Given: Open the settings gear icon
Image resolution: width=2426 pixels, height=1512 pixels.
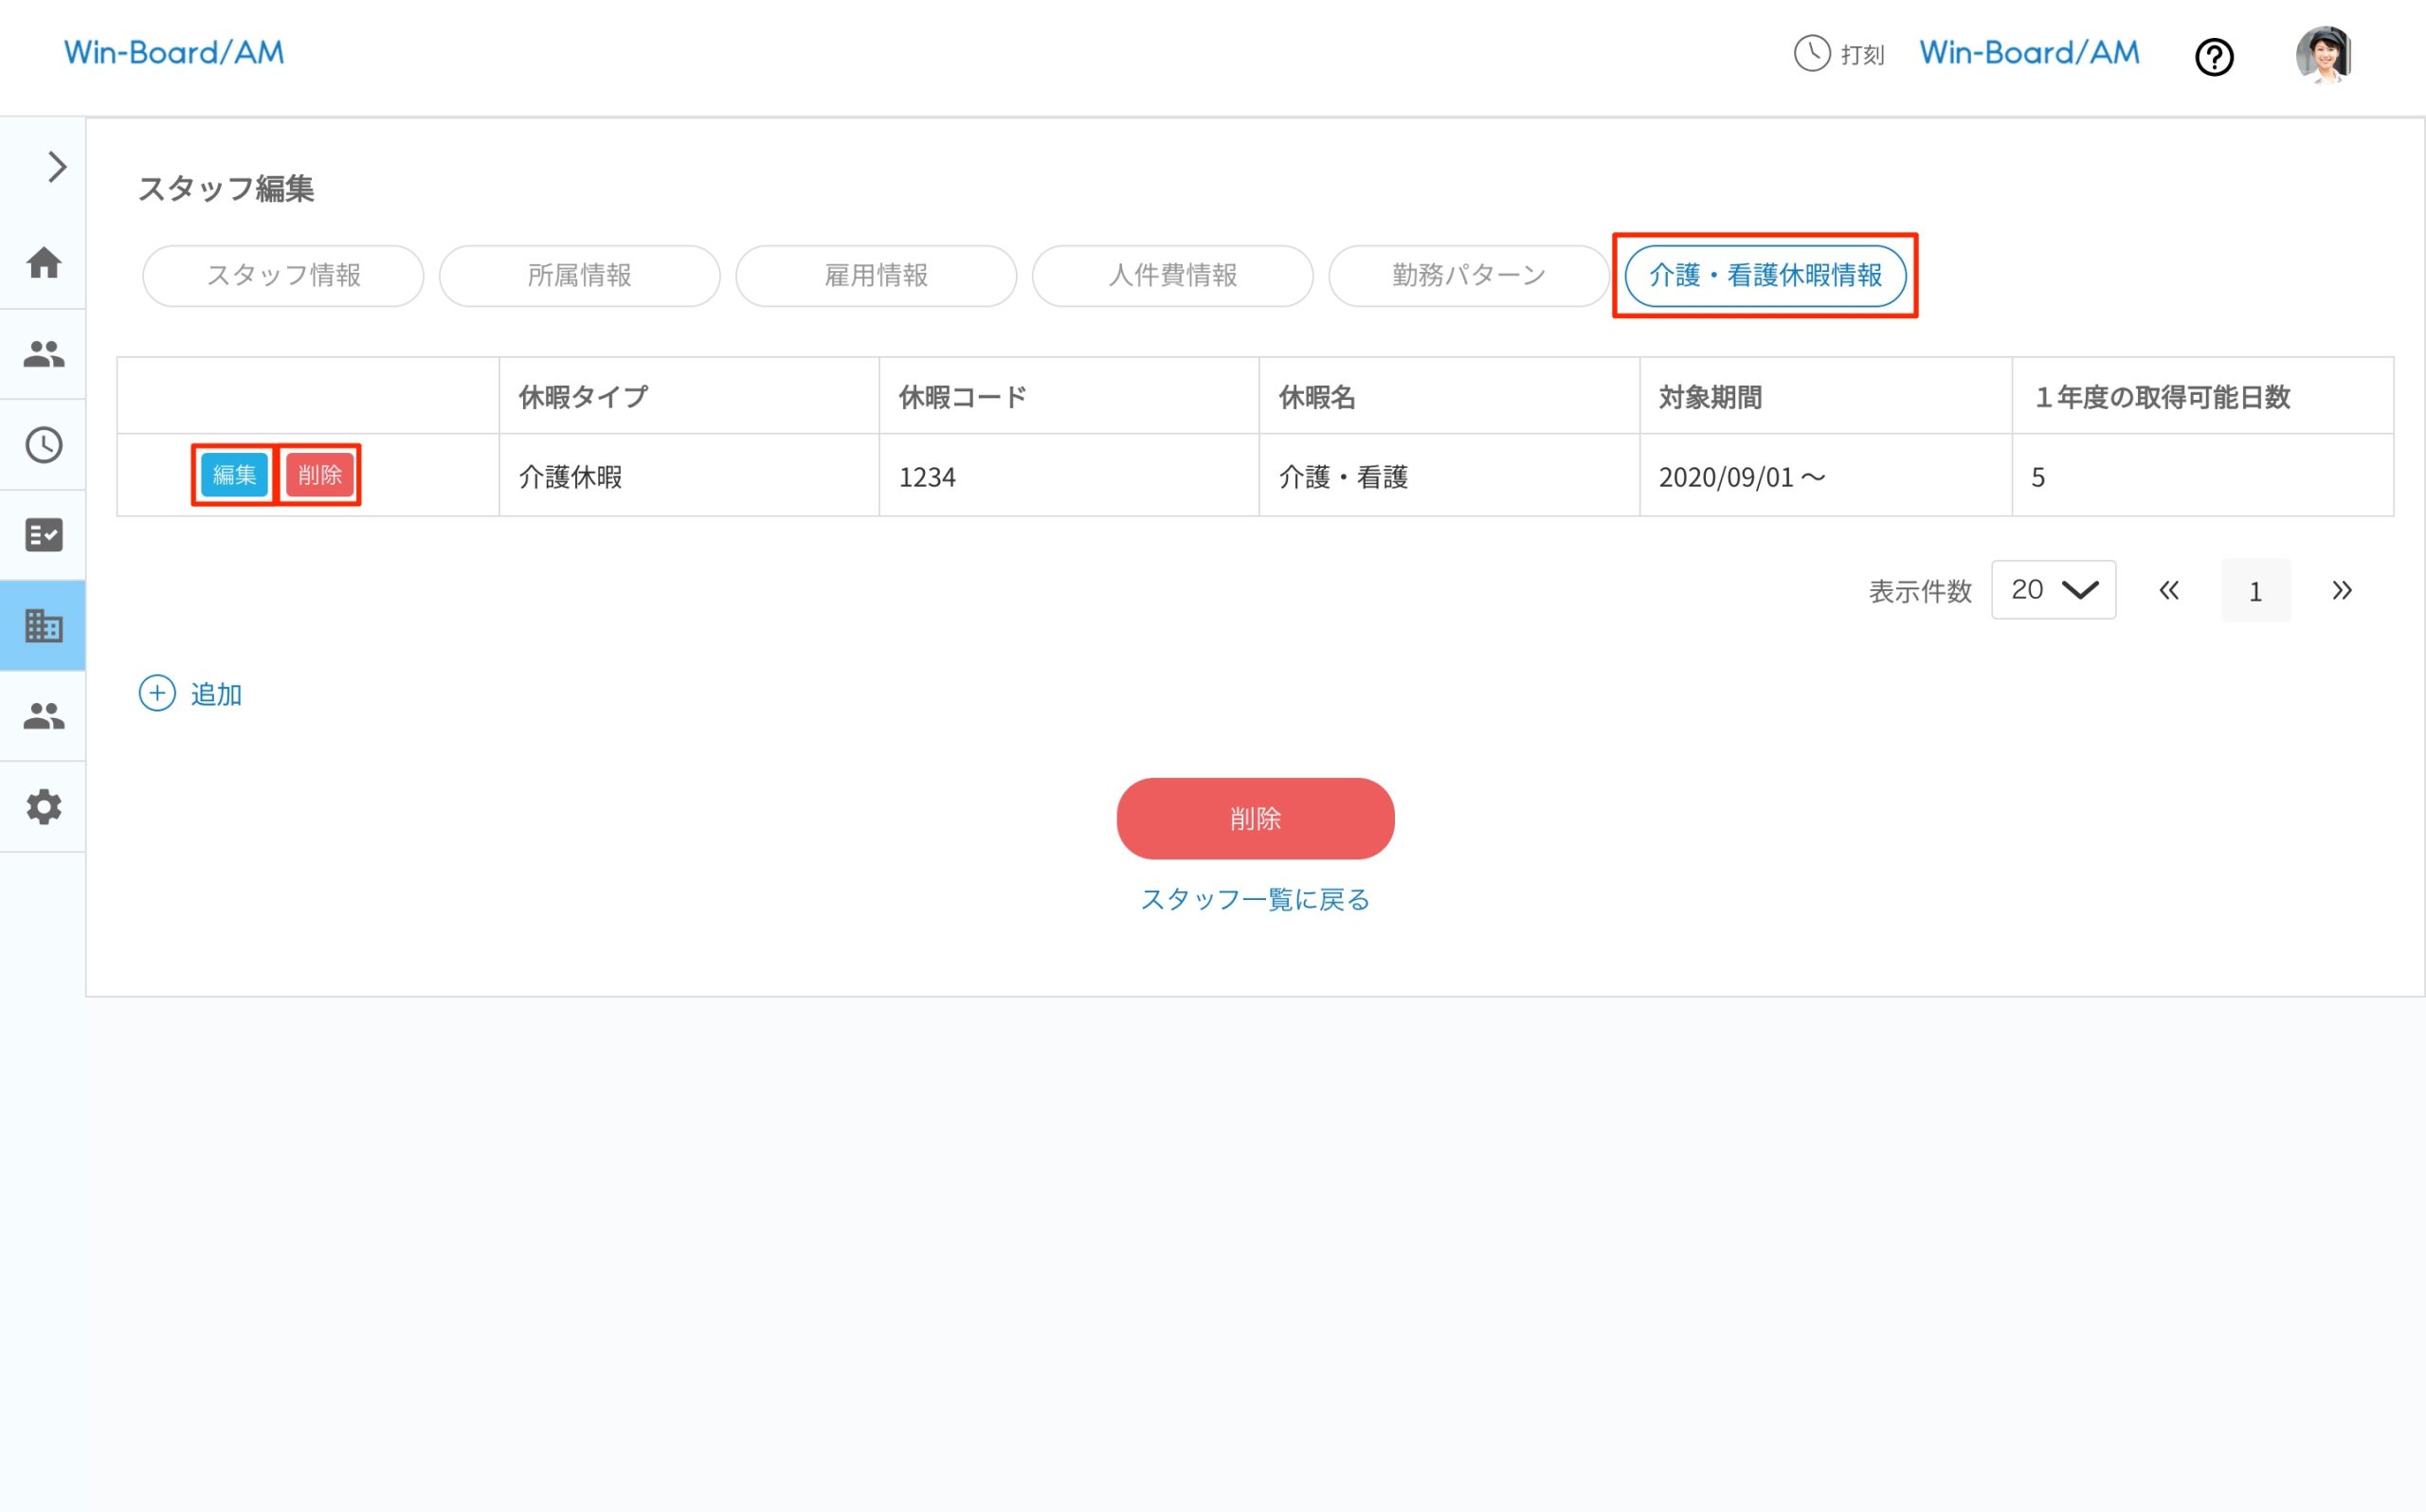Looking at the screenshot, I should 43,806.
